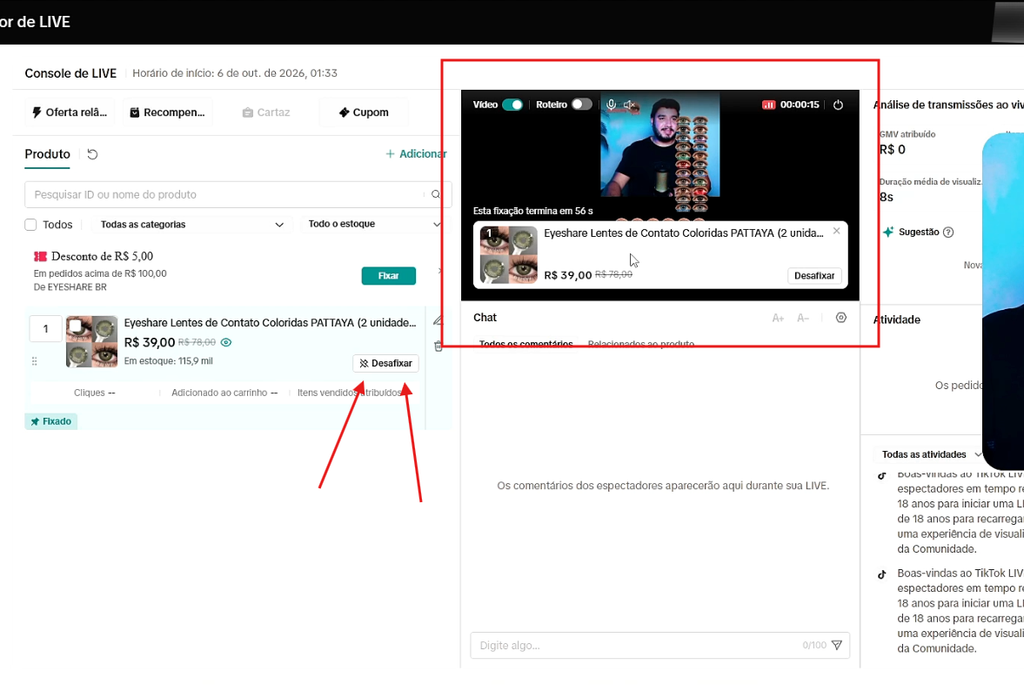The width and height of the screenshot is (1024, 686).
Task: Click the Adicionado ao carrinho metric
Action: pos(224,393)
